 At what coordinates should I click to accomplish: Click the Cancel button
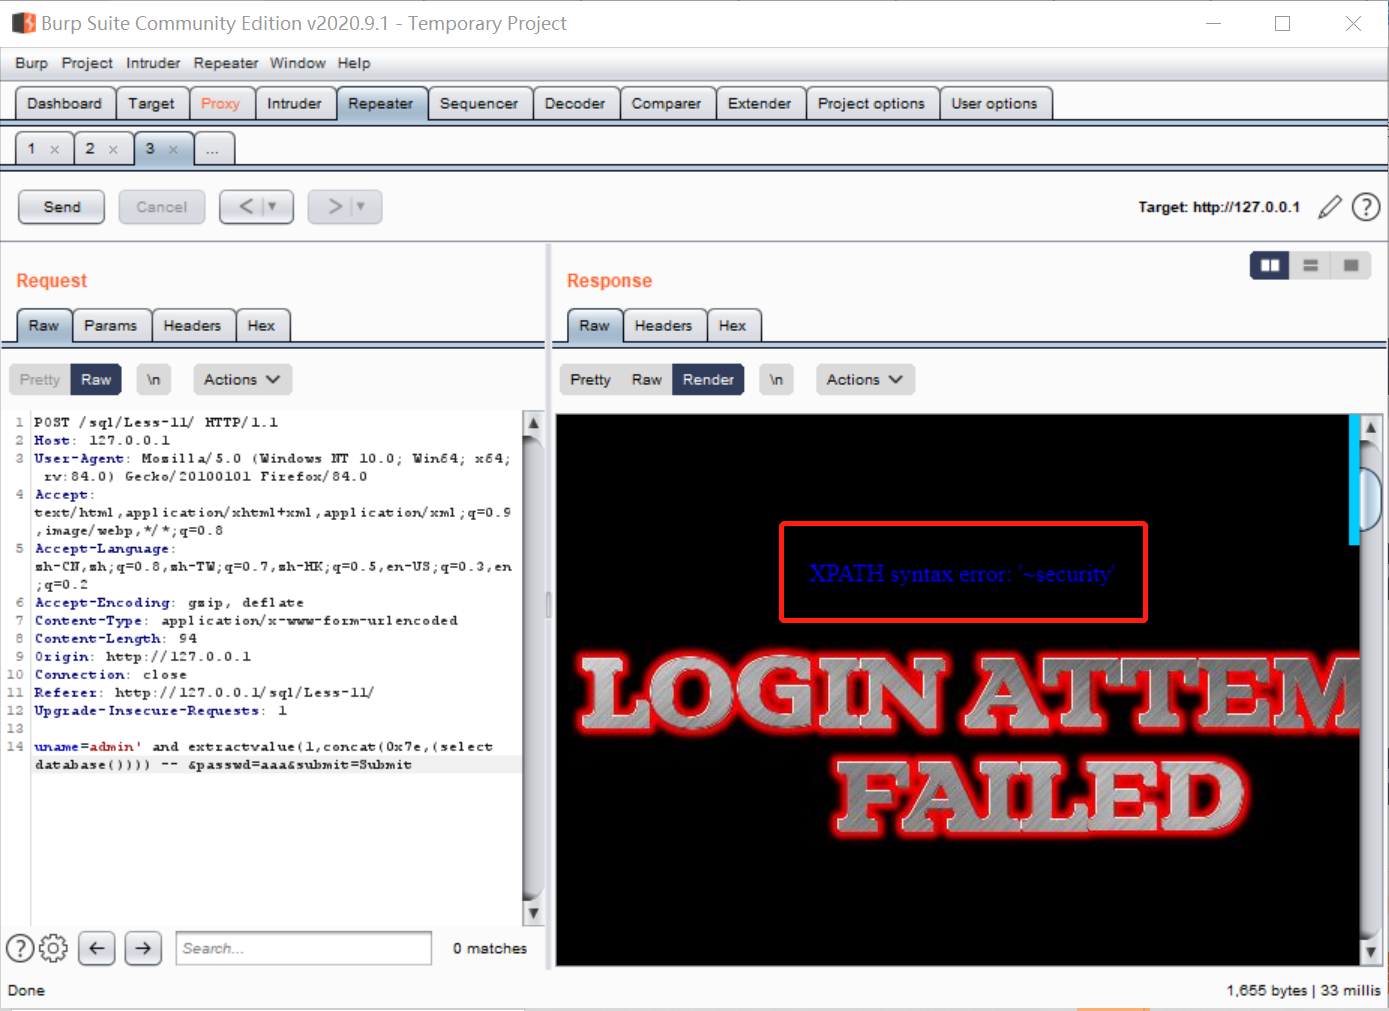(161, 207)
